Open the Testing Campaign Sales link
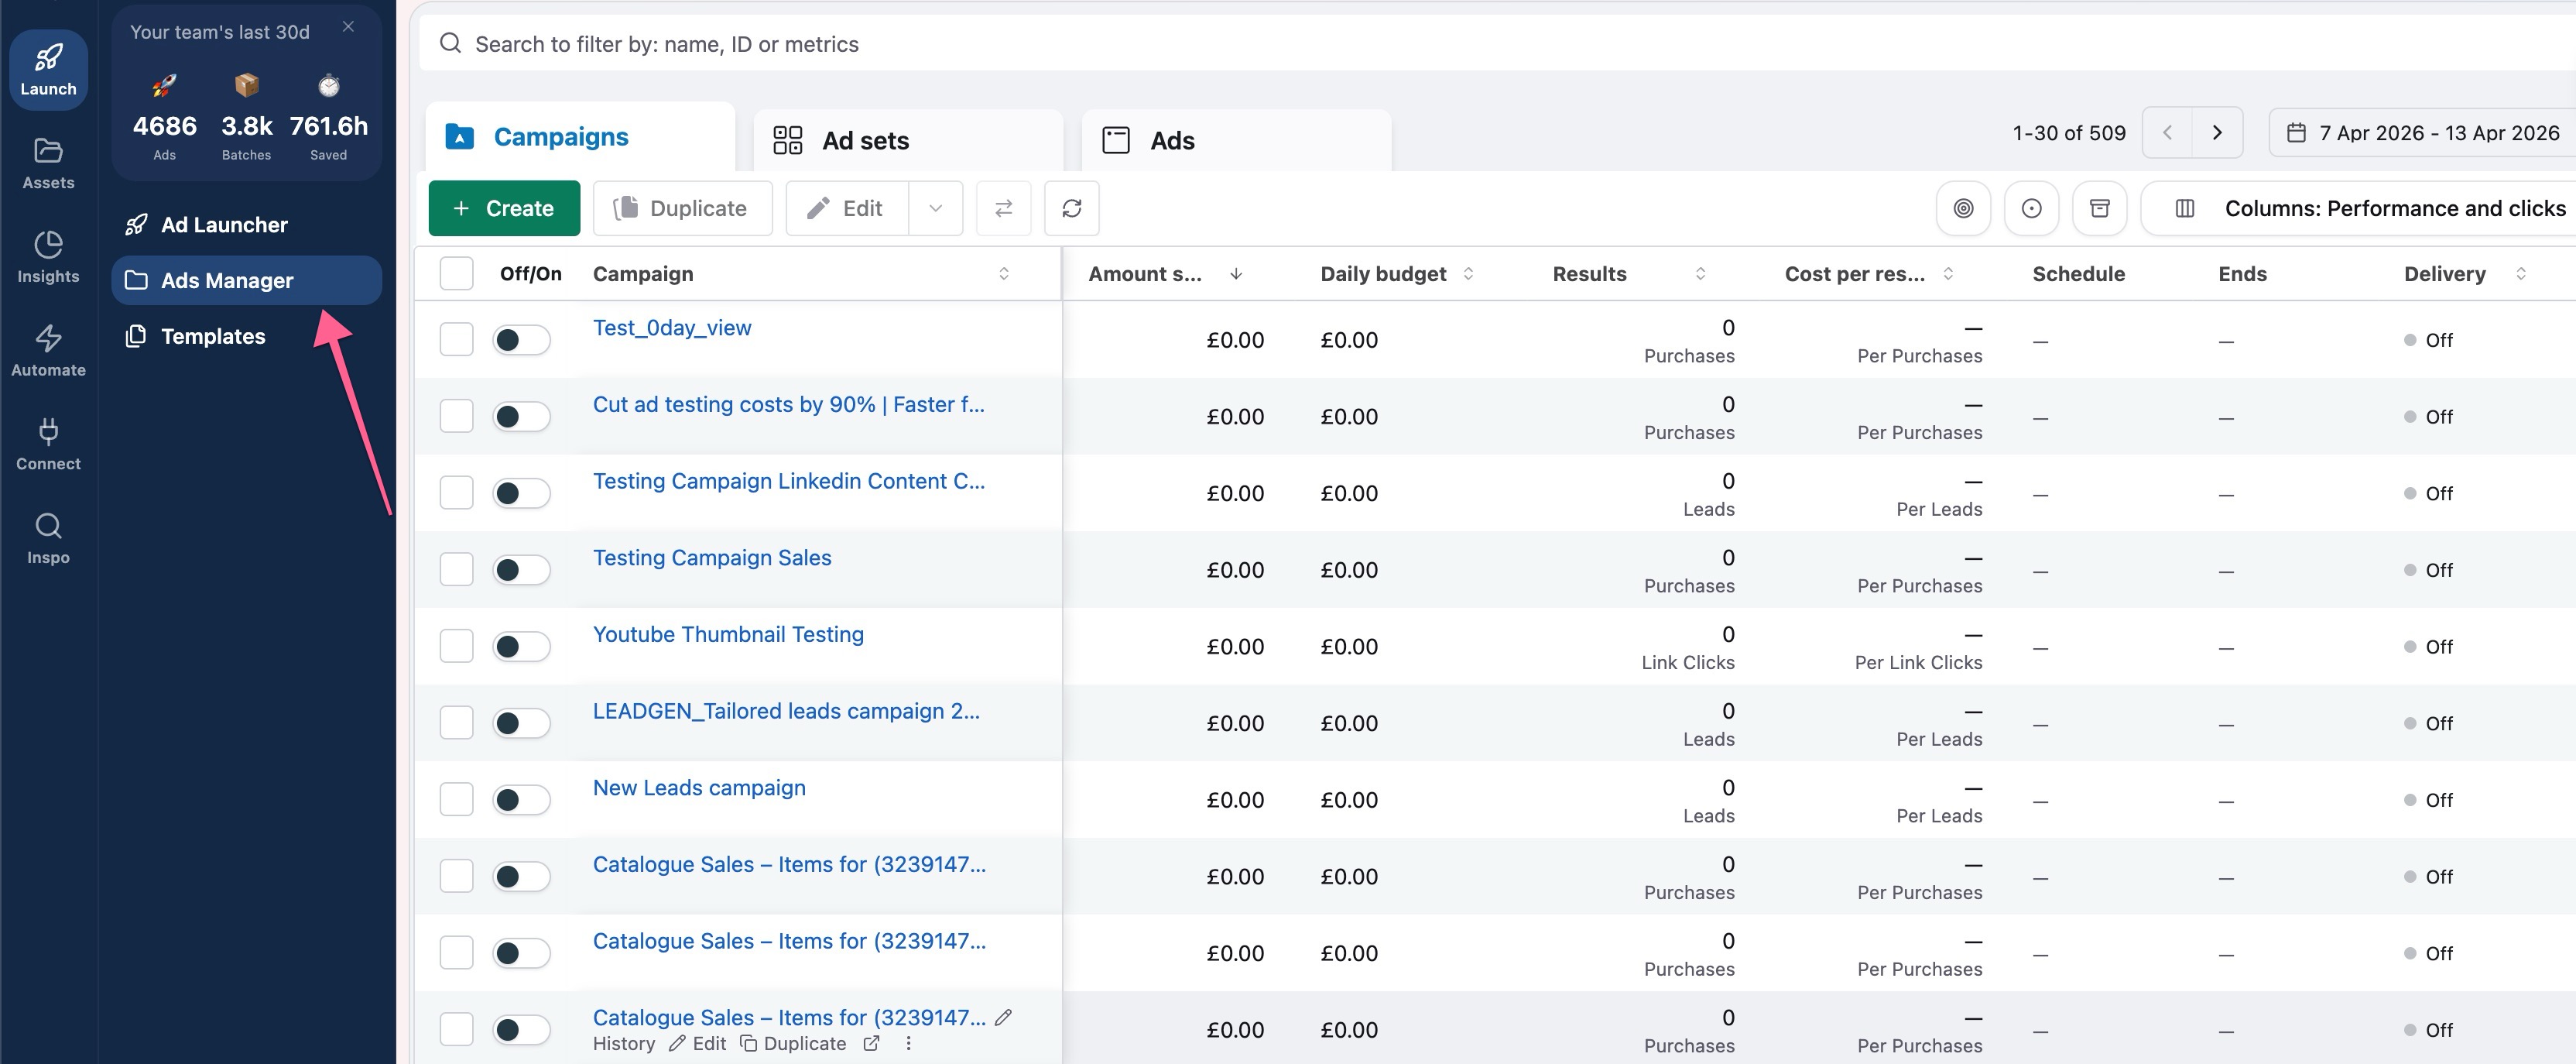The width and height of the screenshot is (2576, 1064). 711,557
